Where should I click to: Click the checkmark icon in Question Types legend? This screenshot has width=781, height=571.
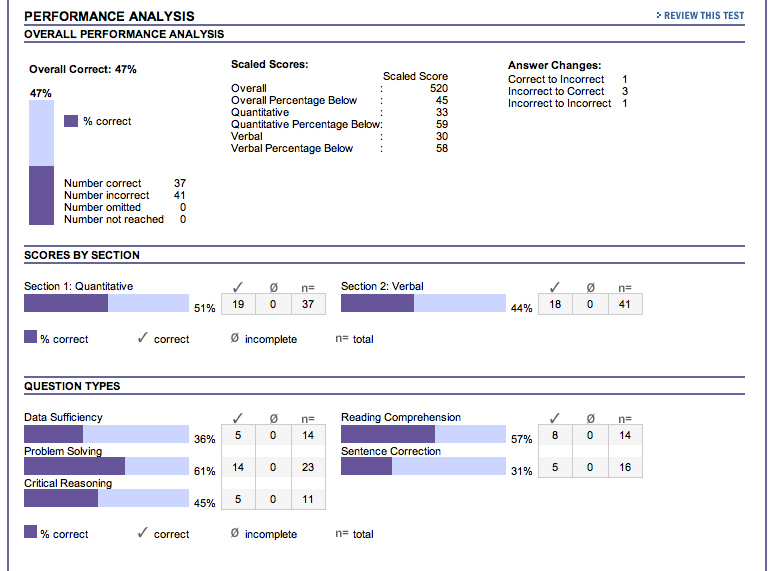(x=142, y=533)
